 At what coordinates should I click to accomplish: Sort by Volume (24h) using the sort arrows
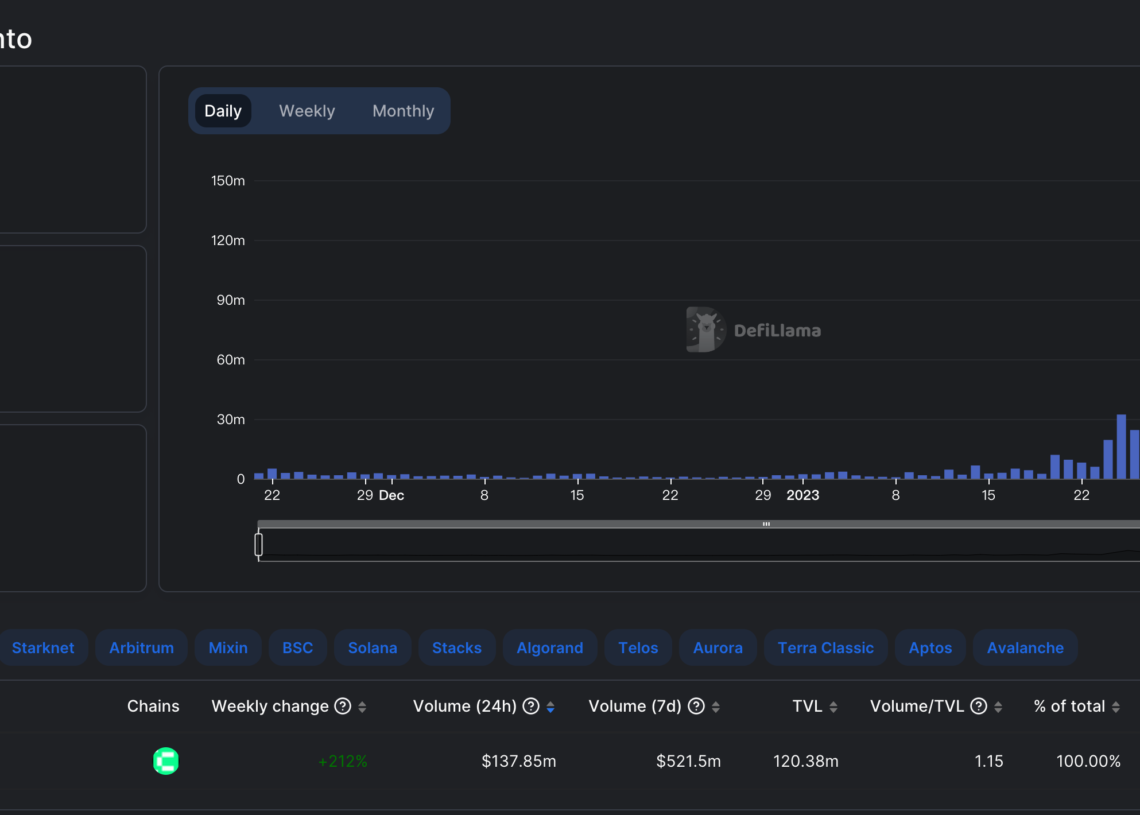550,707
